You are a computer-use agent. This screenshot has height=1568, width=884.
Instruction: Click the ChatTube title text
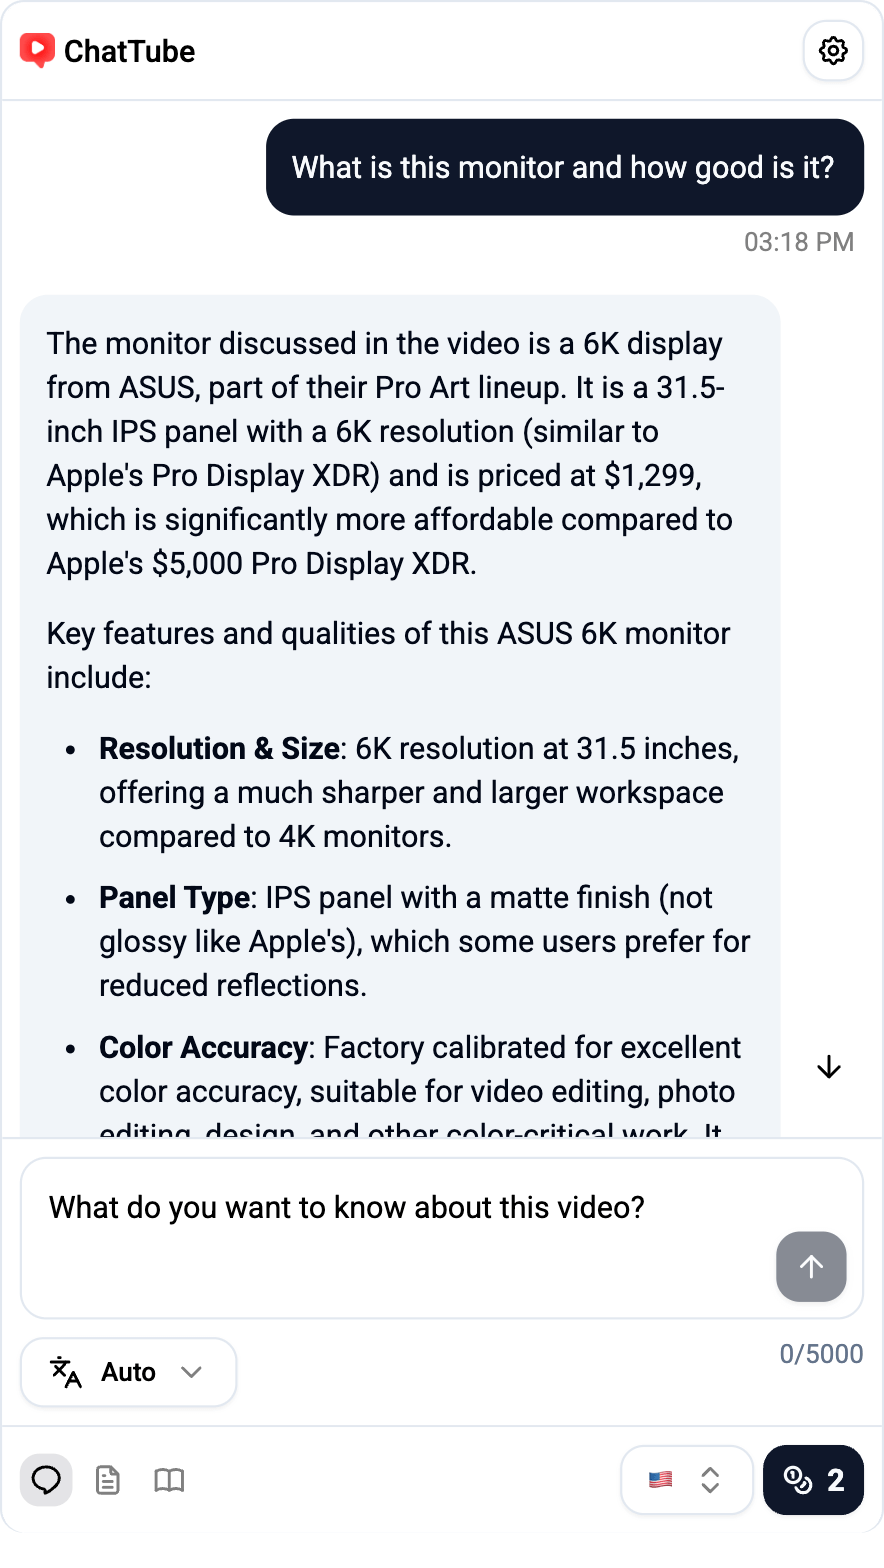[129, 51]
